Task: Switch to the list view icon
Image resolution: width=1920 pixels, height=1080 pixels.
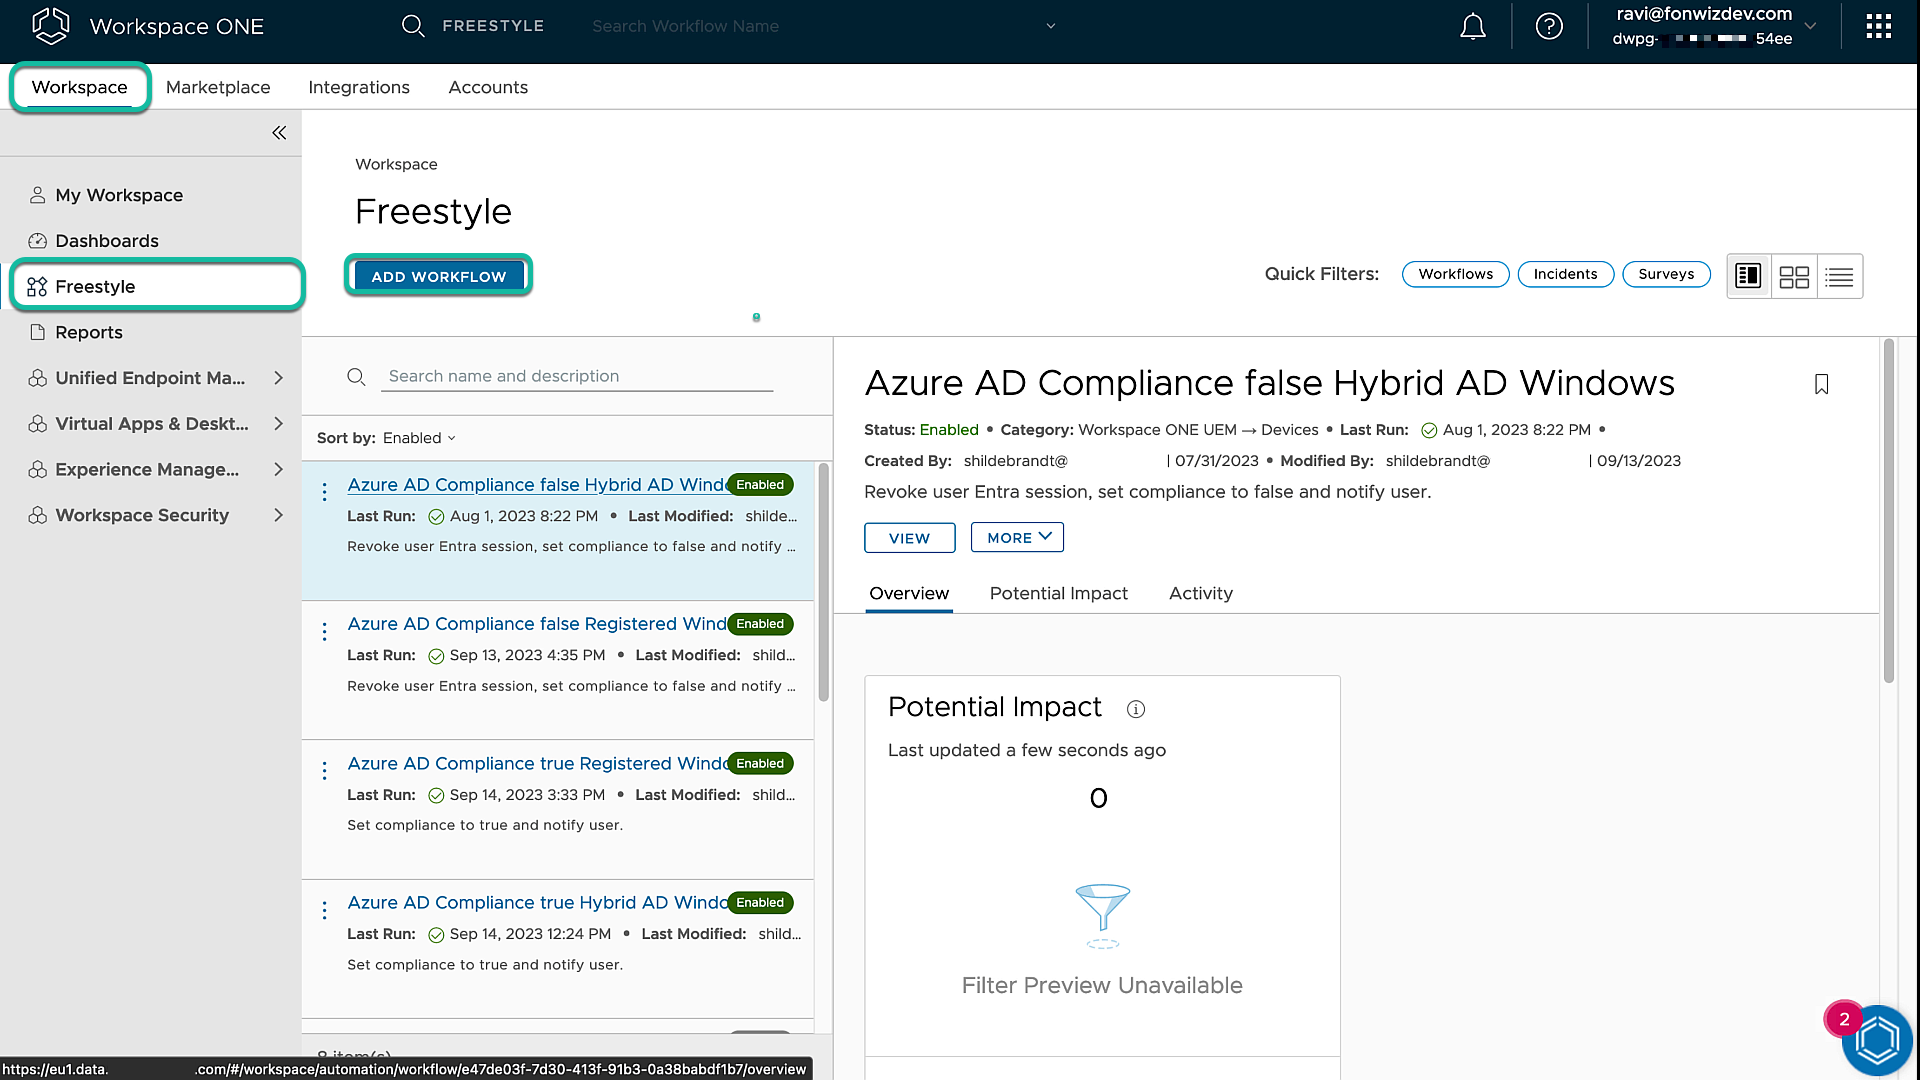Action: point(1839,277)
